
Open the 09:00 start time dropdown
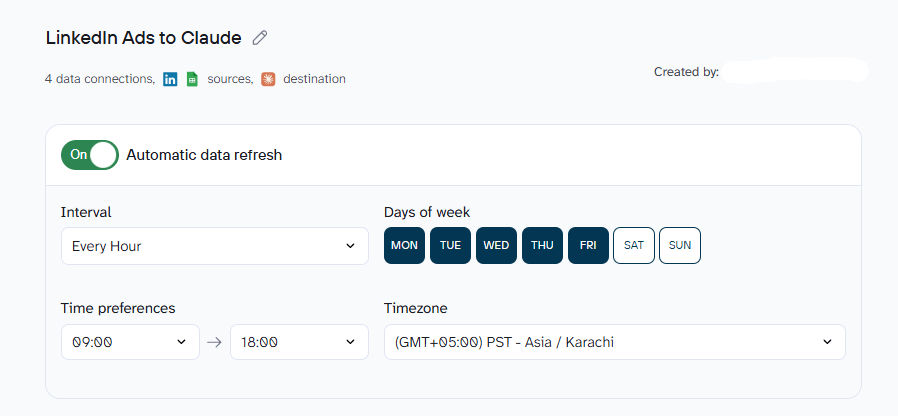pyautogui.click(x=131, y=342)
